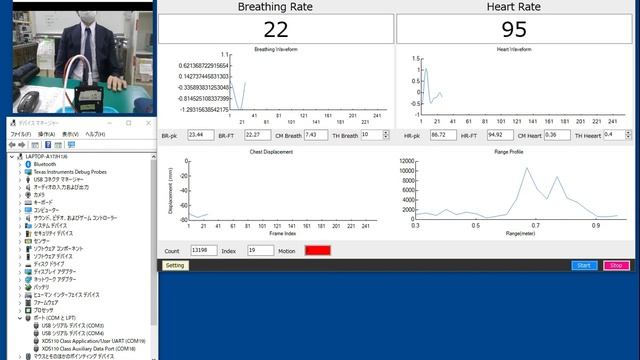This screenshot has width=640, height=360.
Task: Click the Index value field
Action: click(x=260, y=251)
